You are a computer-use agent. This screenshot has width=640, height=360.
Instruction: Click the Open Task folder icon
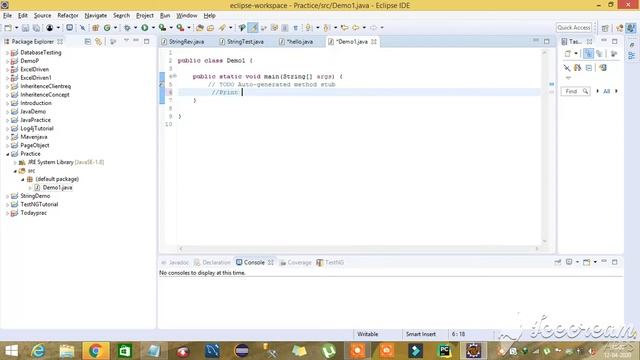click(x=211, y=28)
